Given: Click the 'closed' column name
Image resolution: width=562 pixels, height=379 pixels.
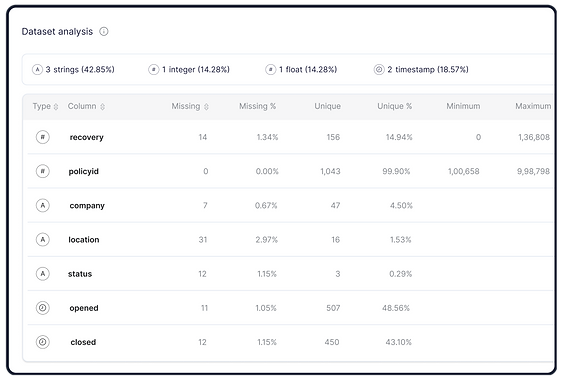Looking at the screenshot, I should point(83,342).
